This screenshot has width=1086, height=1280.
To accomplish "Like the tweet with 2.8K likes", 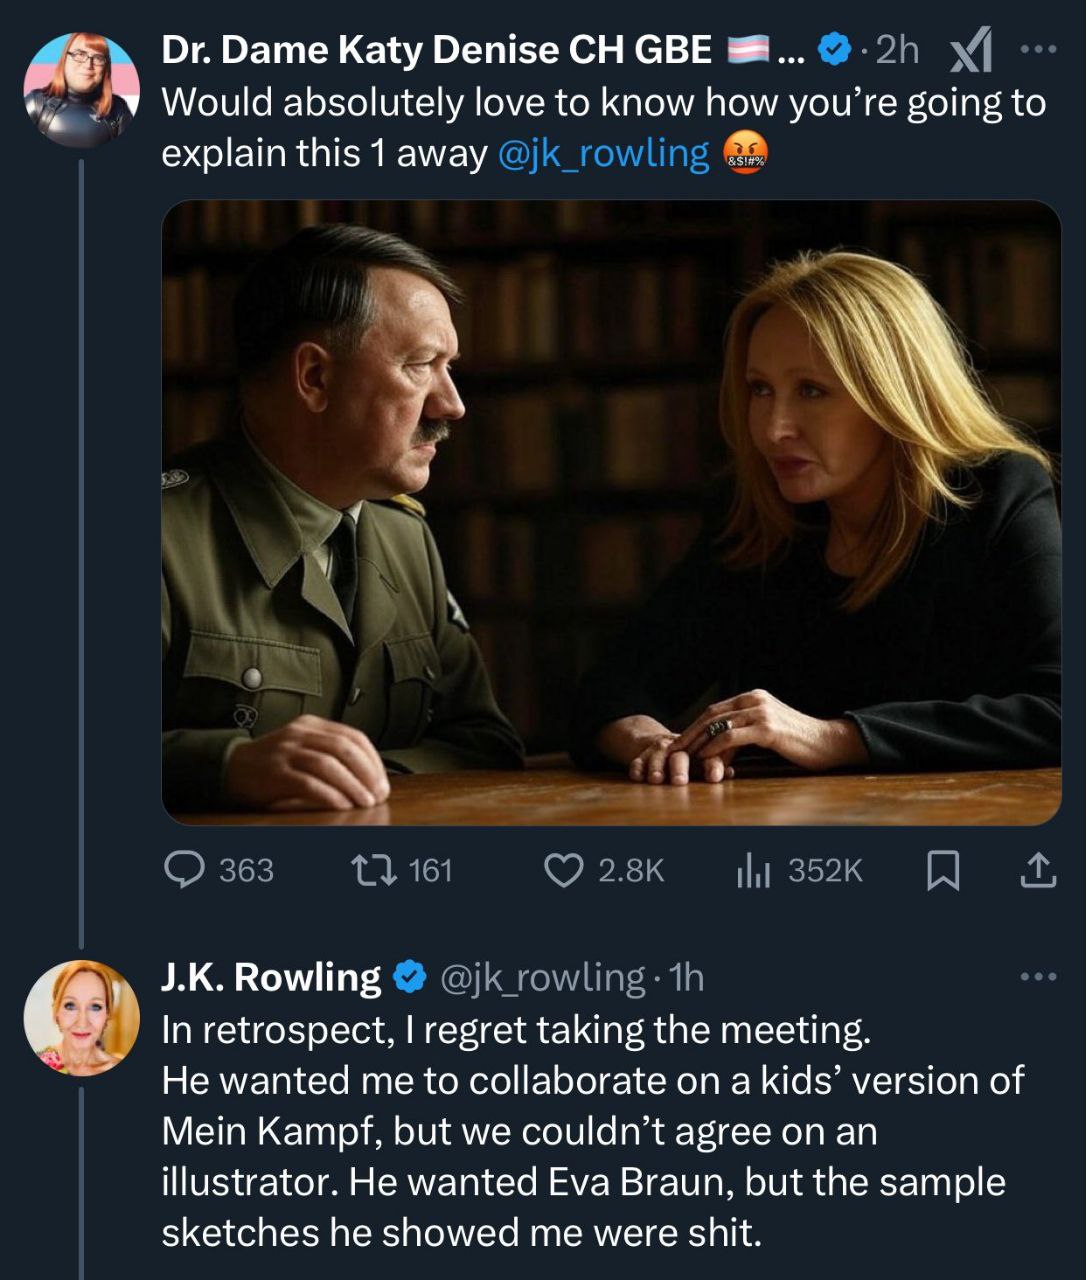I will pyautogui.click(x=564, y=870).
